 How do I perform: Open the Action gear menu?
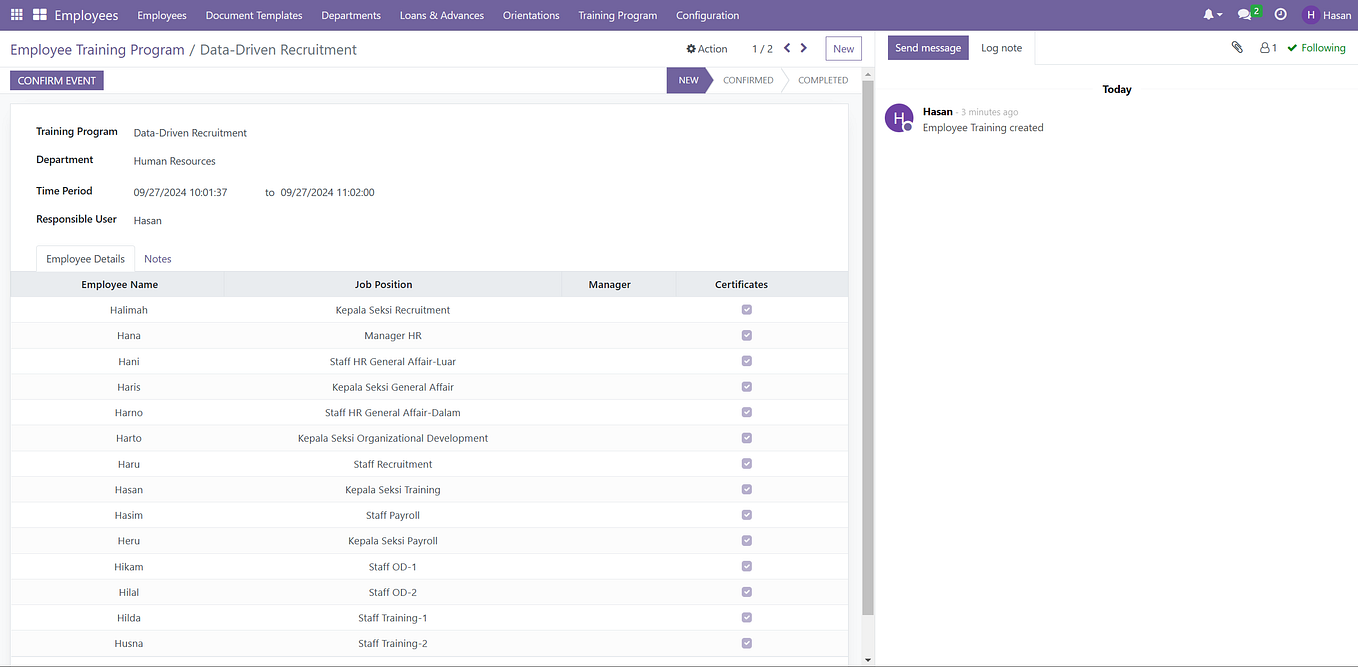(706, 48)
